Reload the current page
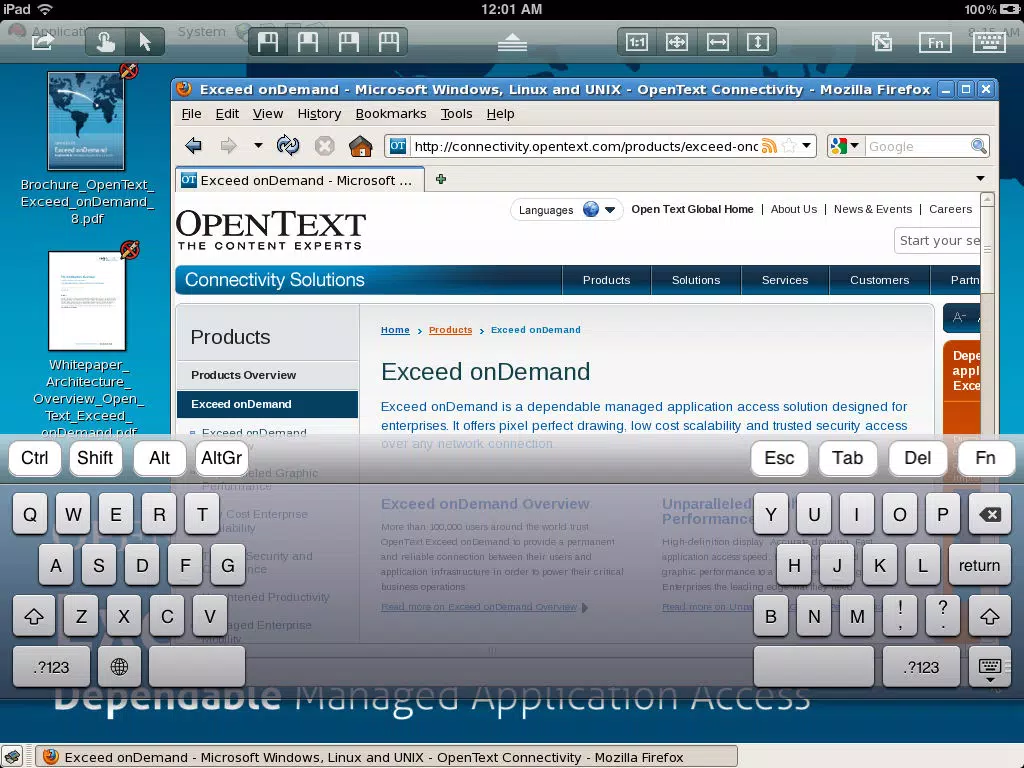The image size is (1024, 768). tap(288, 146)
